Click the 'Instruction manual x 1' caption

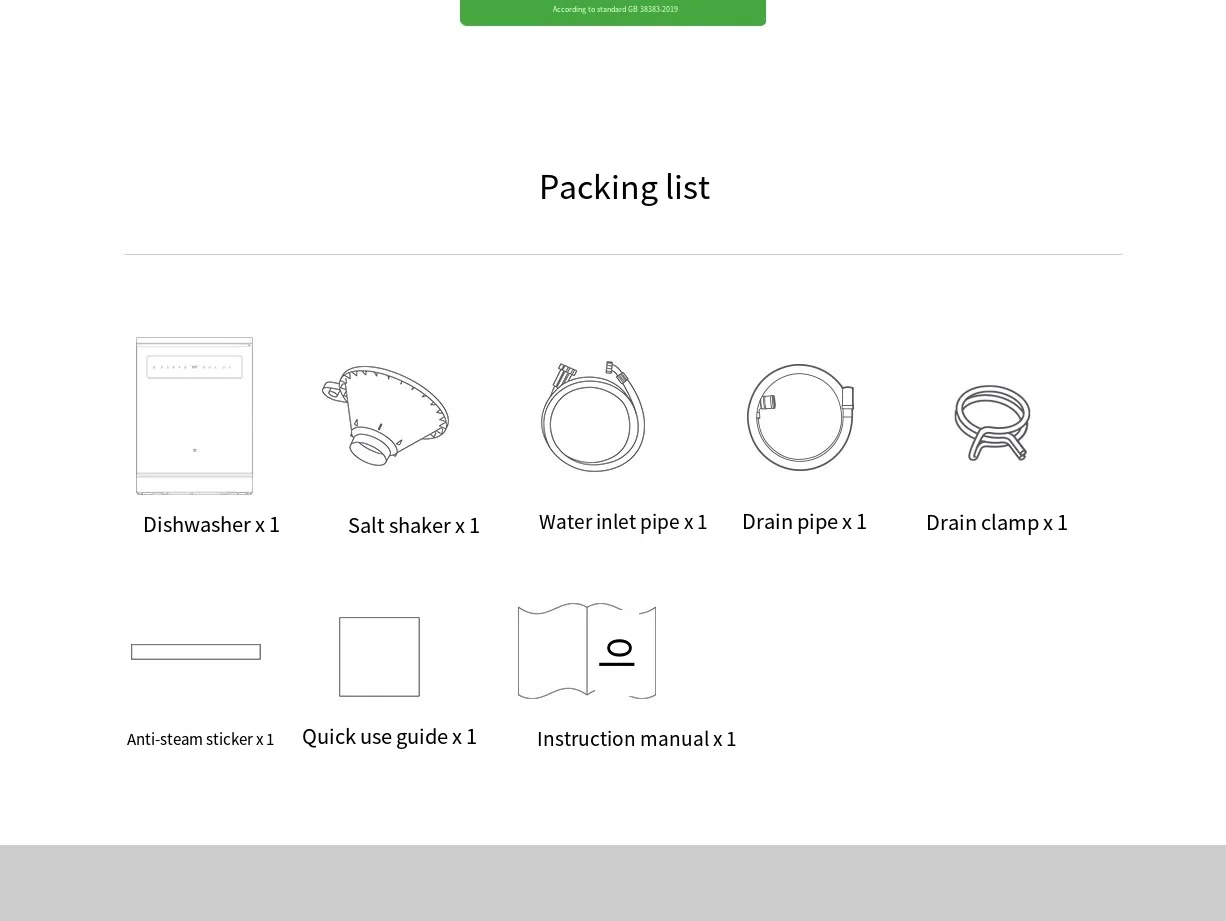[x=636, y=739]
